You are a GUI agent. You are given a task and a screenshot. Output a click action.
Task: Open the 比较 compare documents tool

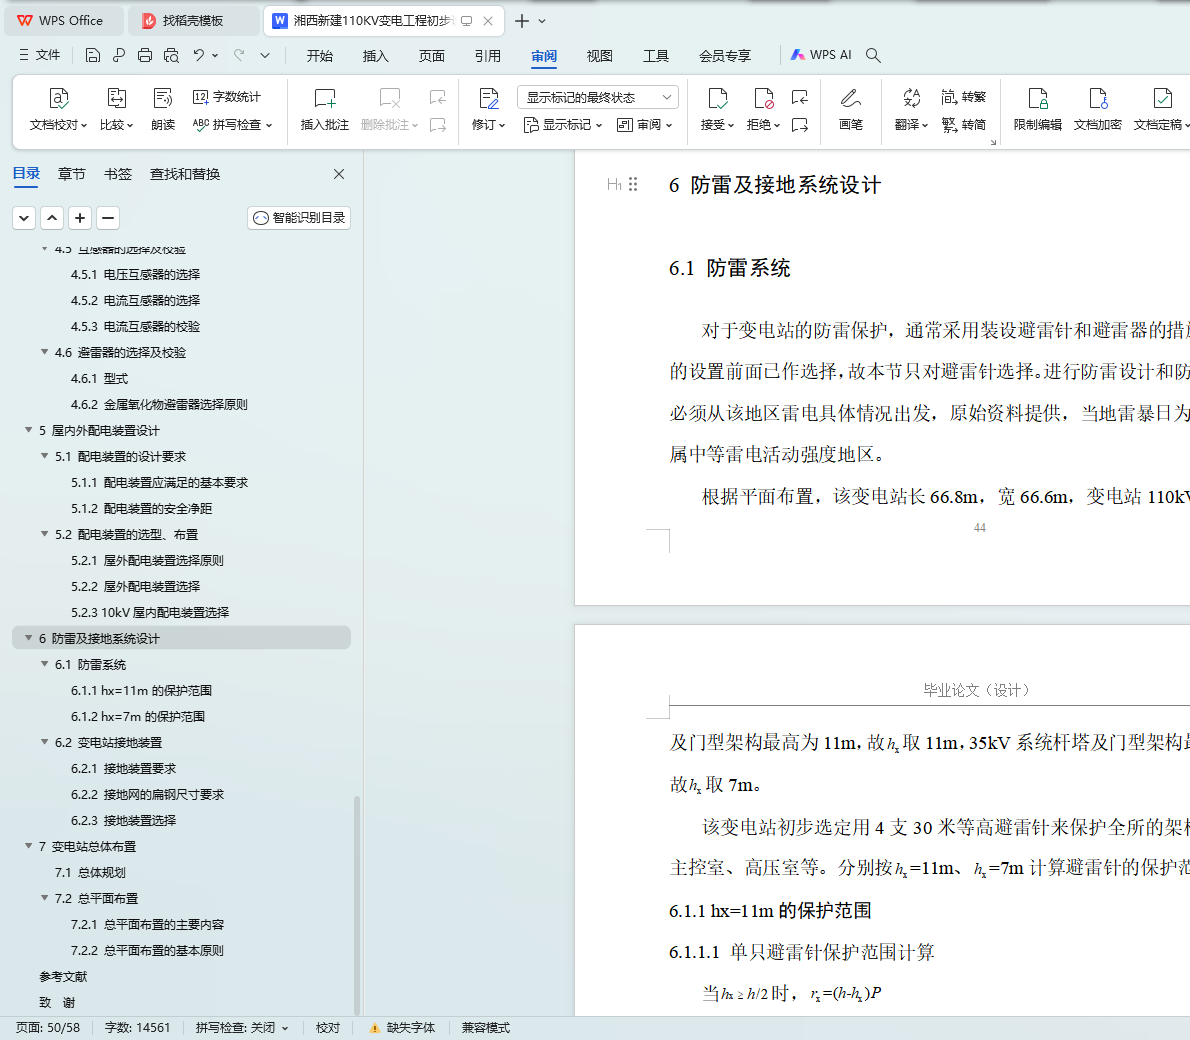click(116, 109)
